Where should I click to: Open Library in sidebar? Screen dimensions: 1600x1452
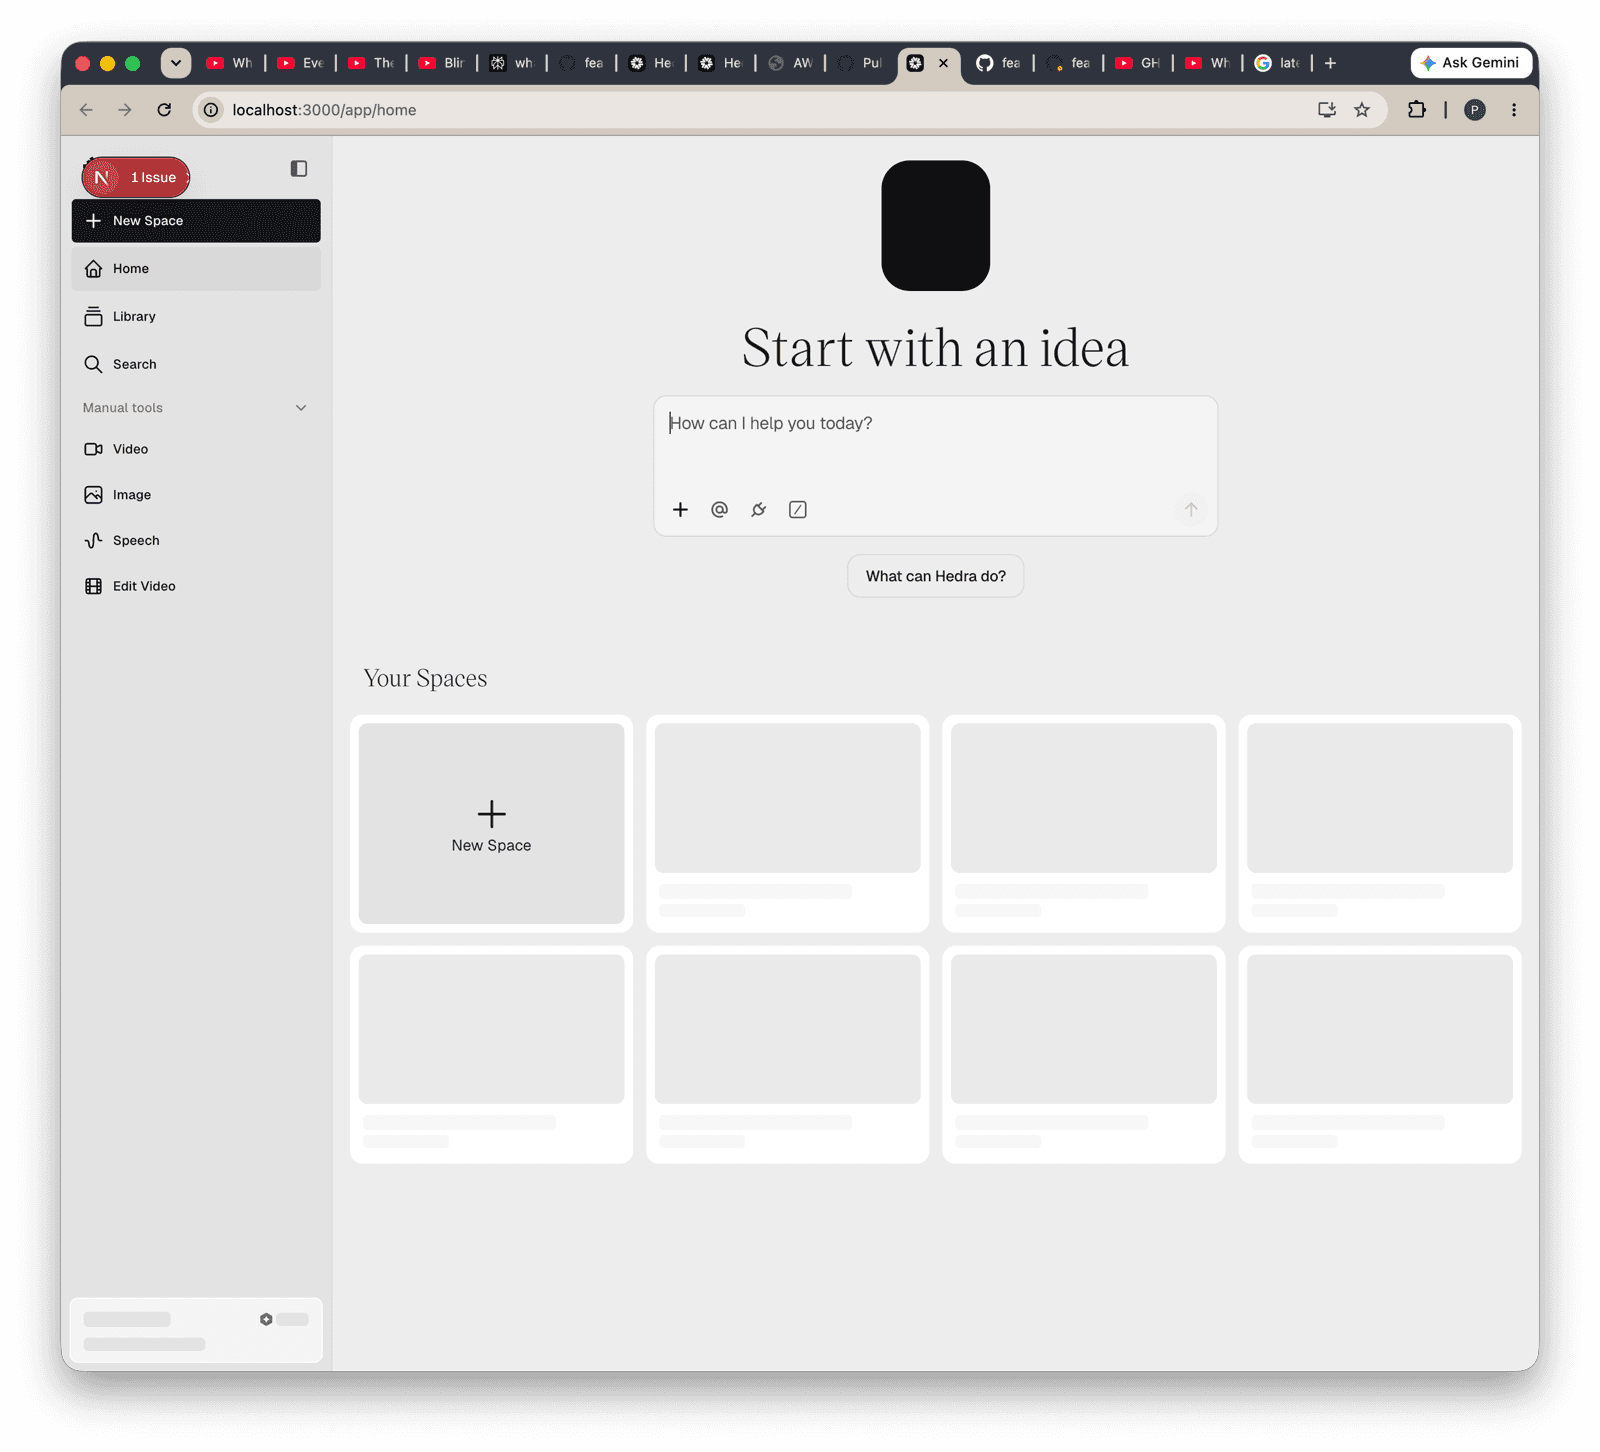point(196,317)
